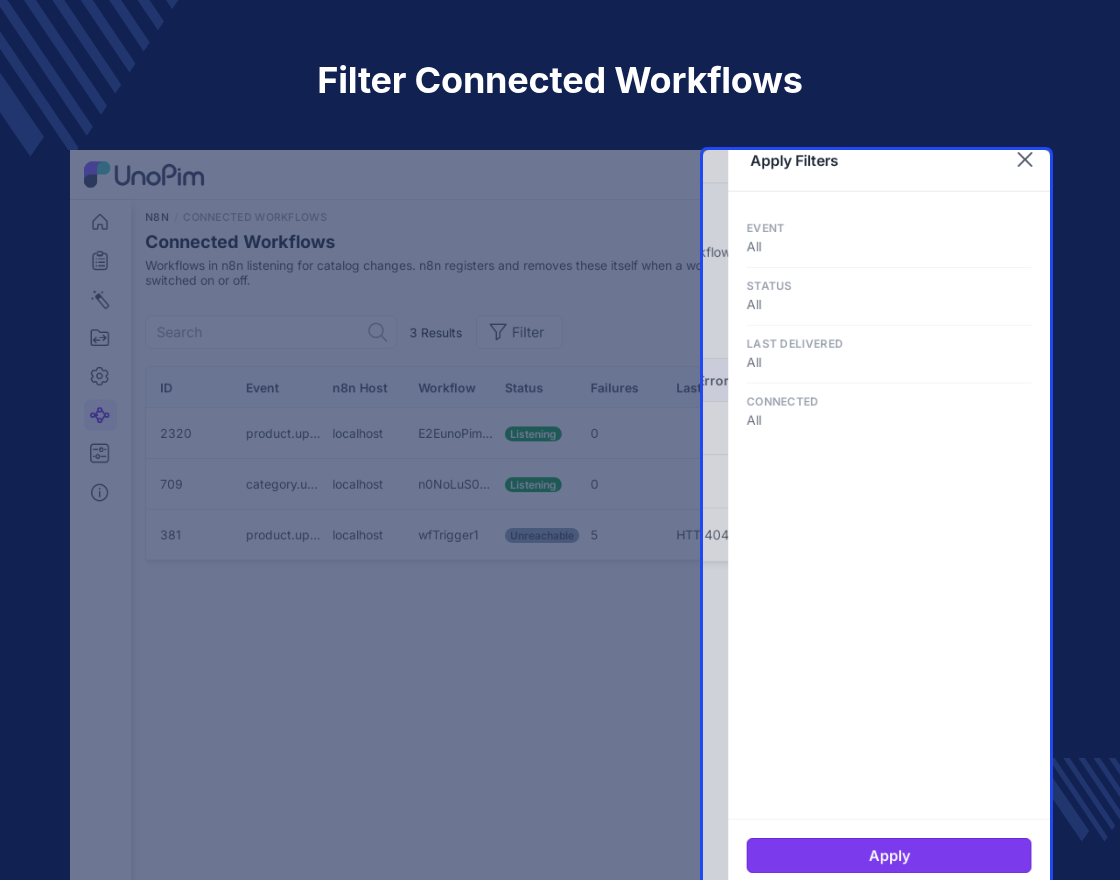The width and height of the screenshot is (1120, 880).
Task: Expand the Event filter dropdown
Action: click(x=889, y=239)
